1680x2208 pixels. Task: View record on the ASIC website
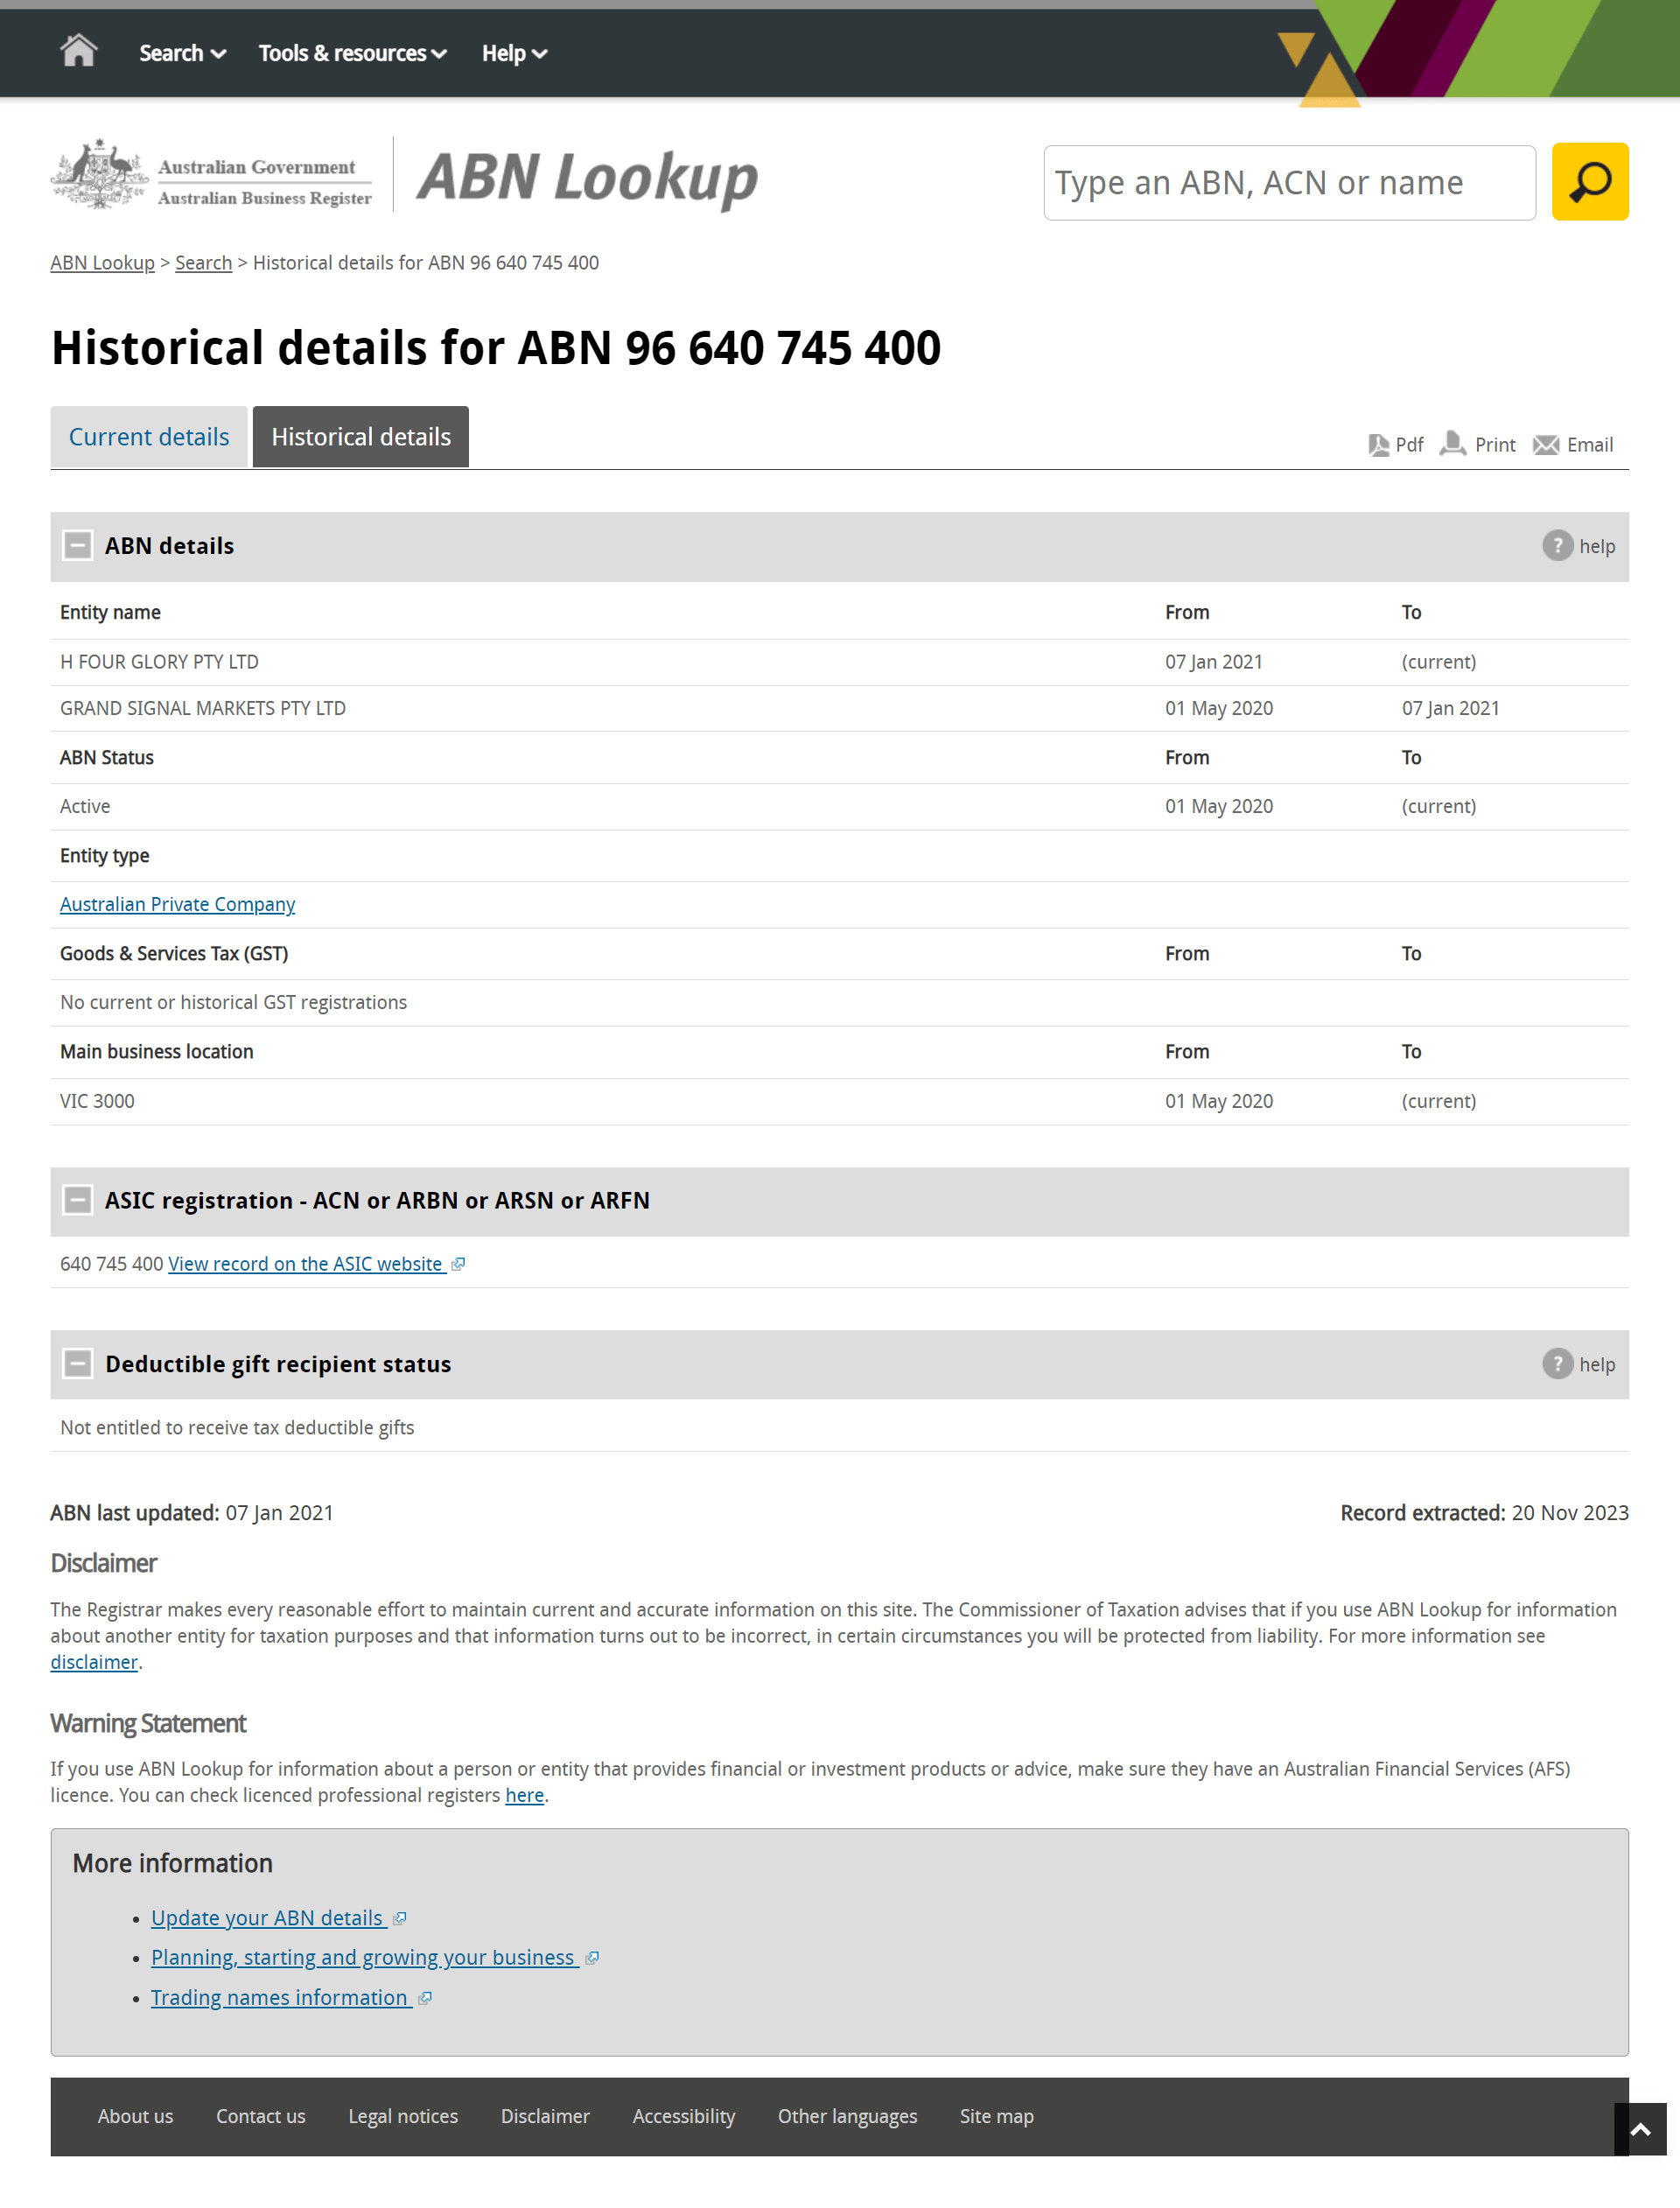[x=305, y=1264]
